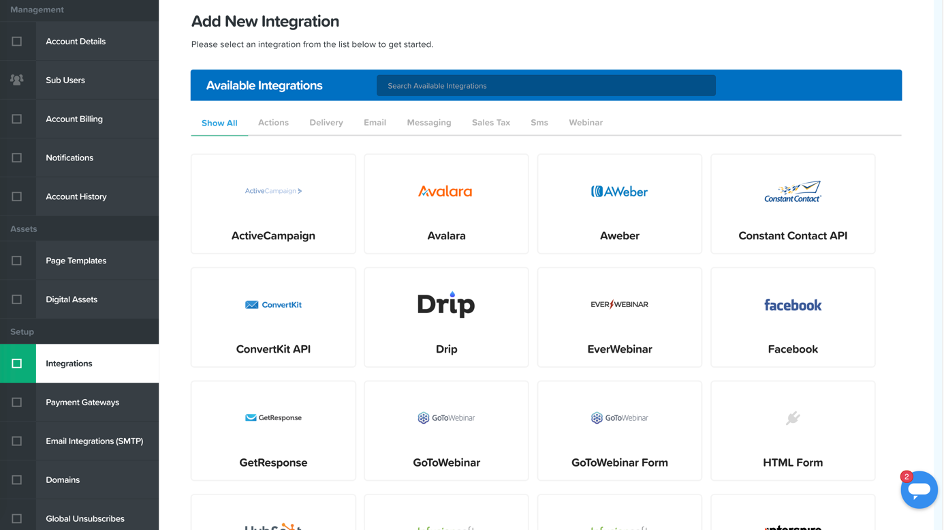Click the AWeber logo
Image resolution: width=945 pixels, height=531 pixels.
coord(619,192)
